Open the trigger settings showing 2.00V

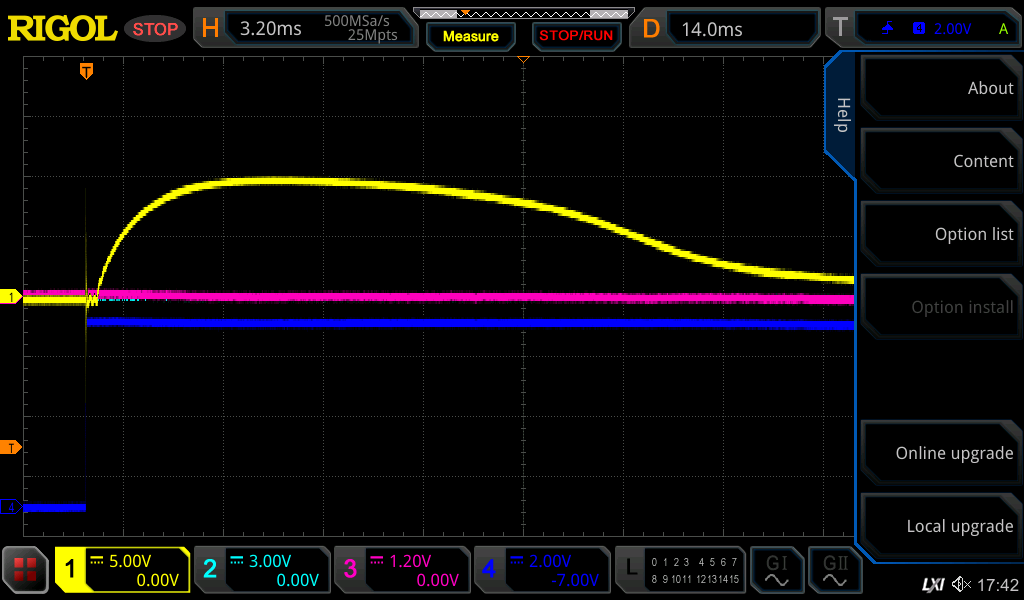click(926, 29)
